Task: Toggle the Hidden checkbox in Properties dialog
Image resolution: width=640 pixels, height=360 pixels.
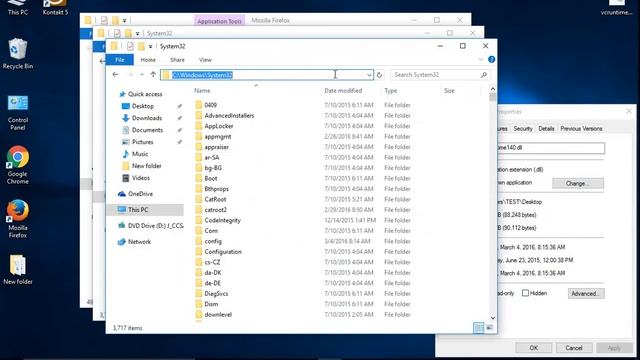Action: coord(525,293)
